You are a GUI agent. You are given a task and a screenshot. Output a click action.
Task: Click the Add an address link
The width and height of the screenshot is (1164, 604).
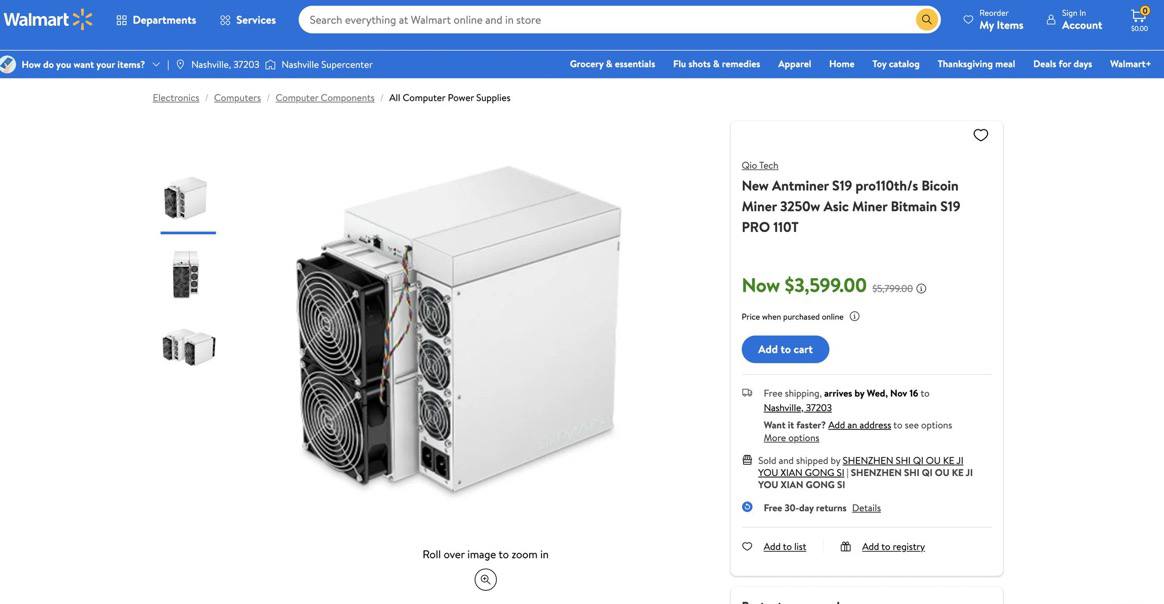coord(859,425)
